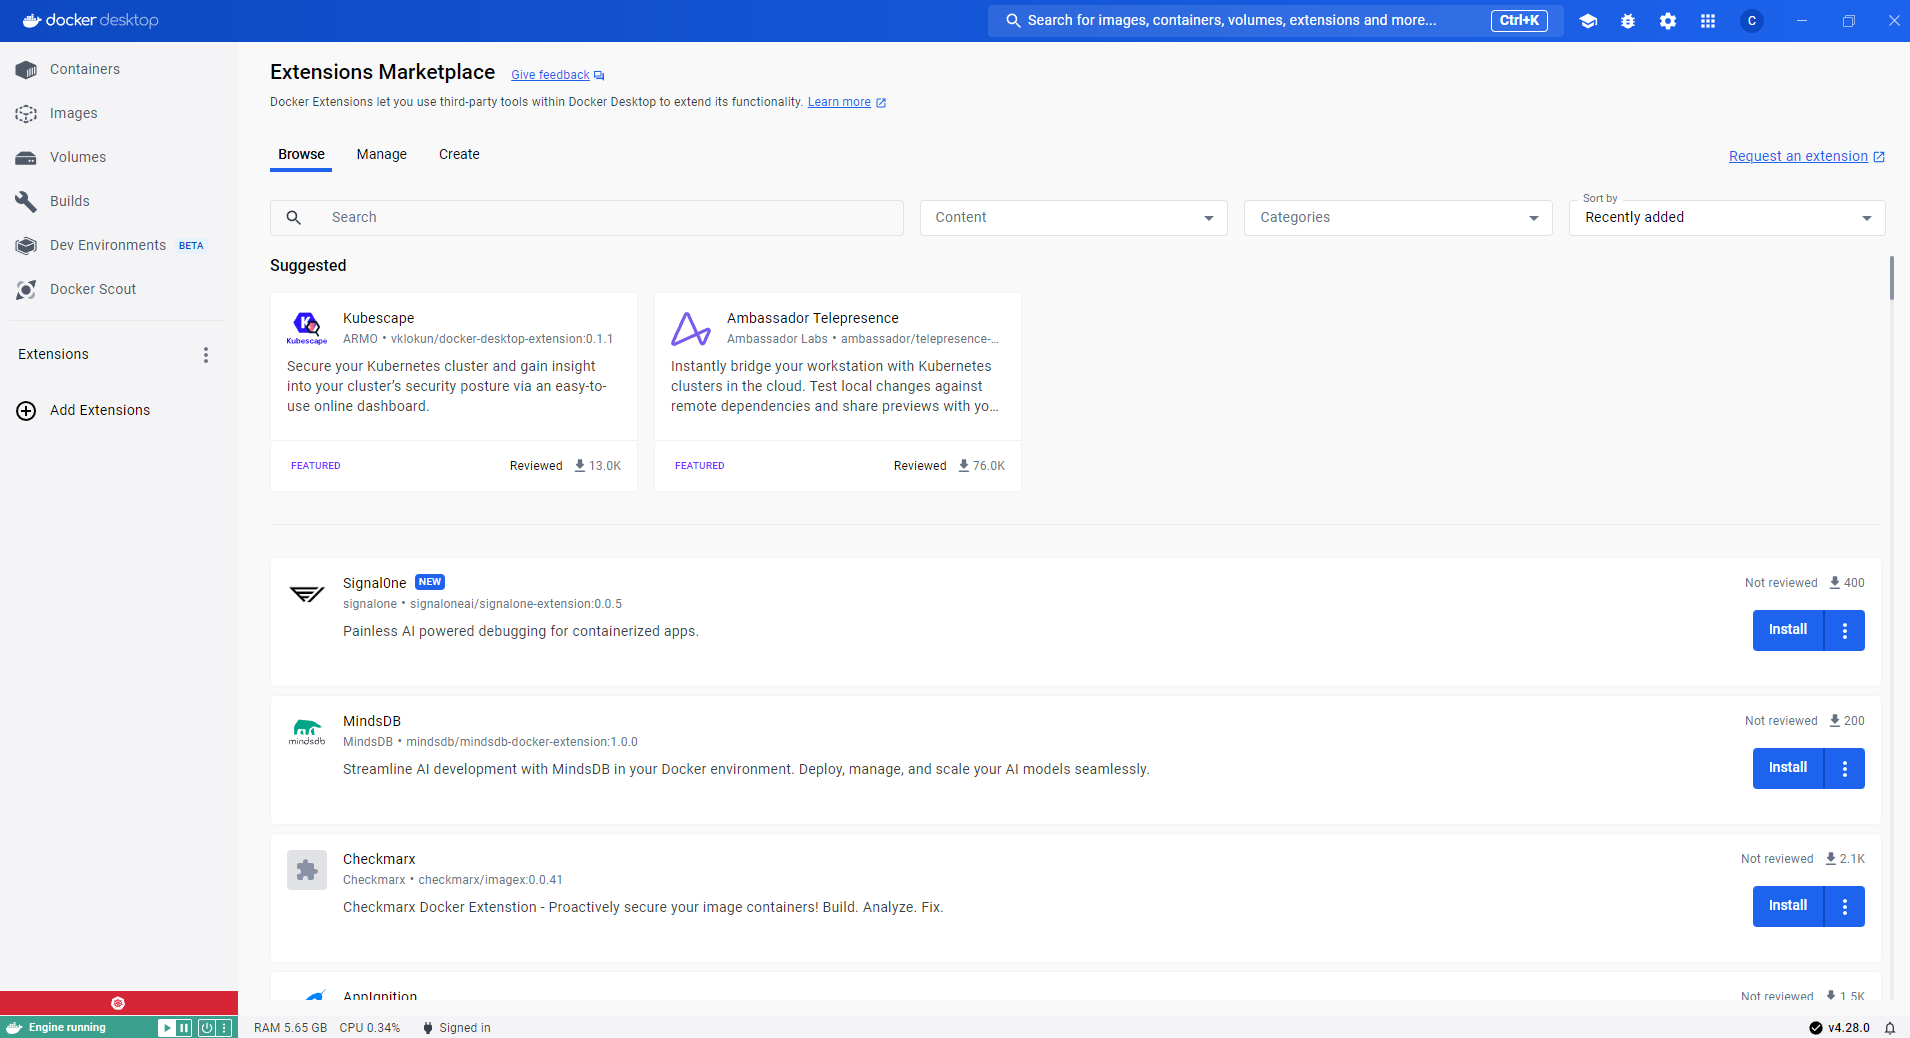This screenshot has width=1910, height=1038.
Task: Click the Checkmarx puzzle piece icon
Action: [307, 870]
